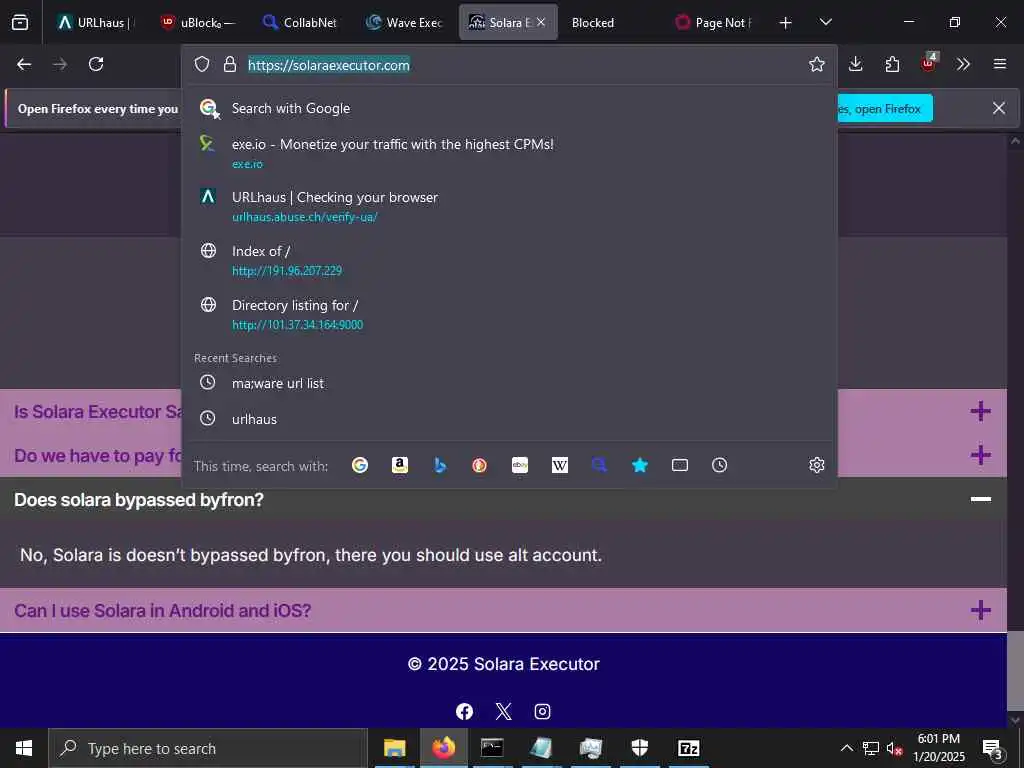Open the Firefox application menu
1024x768 pixels.
(x=999, y=64)
